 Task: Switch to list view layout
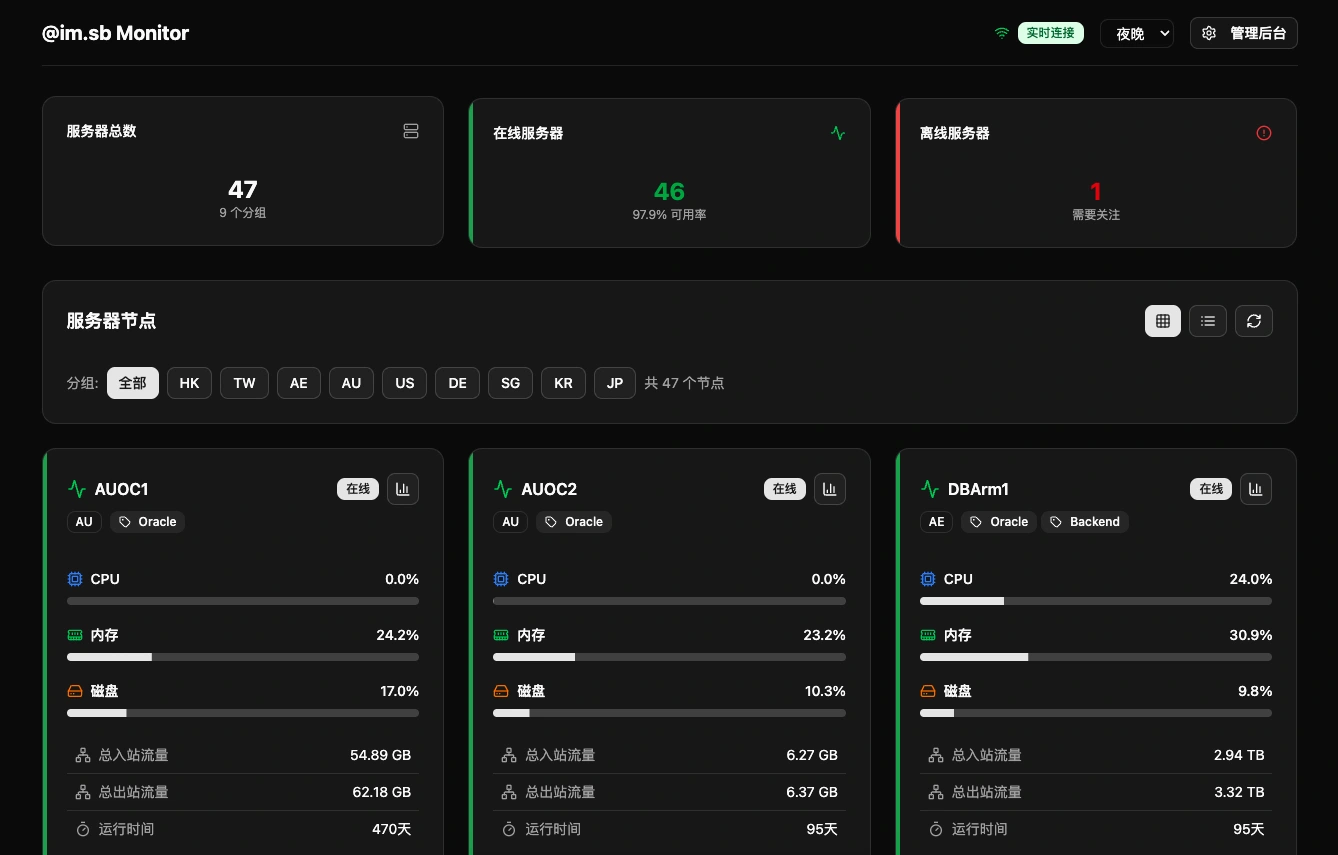(x=1208, y=321)
